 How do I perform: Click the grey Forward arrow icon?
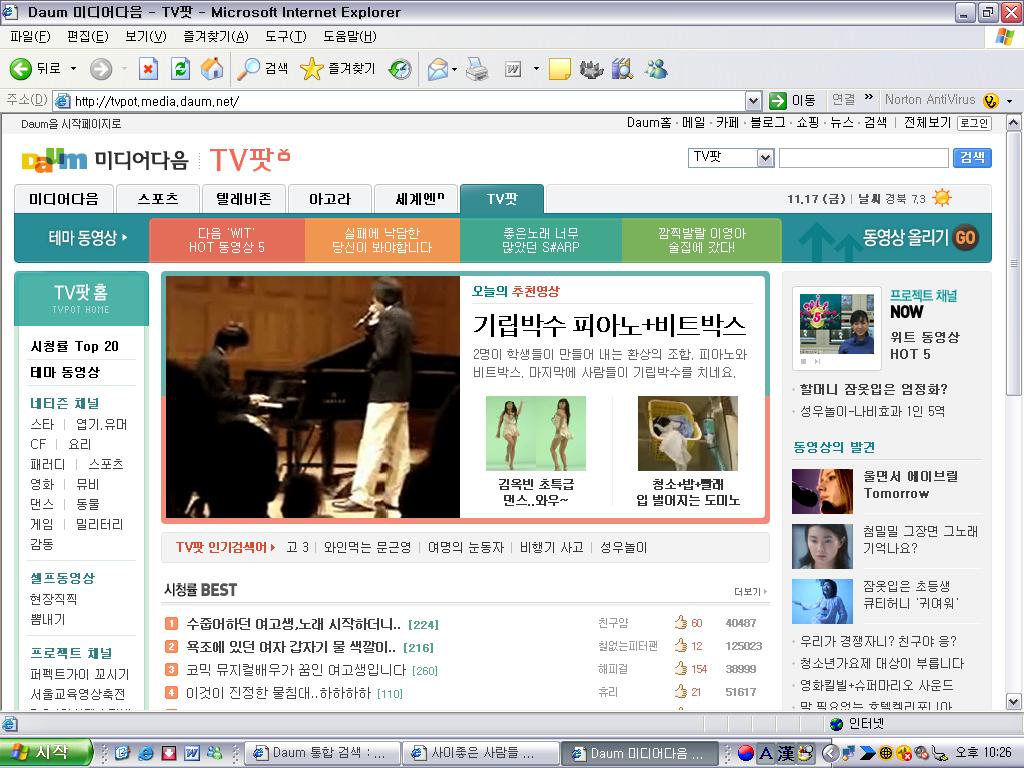tap(101, 69)
